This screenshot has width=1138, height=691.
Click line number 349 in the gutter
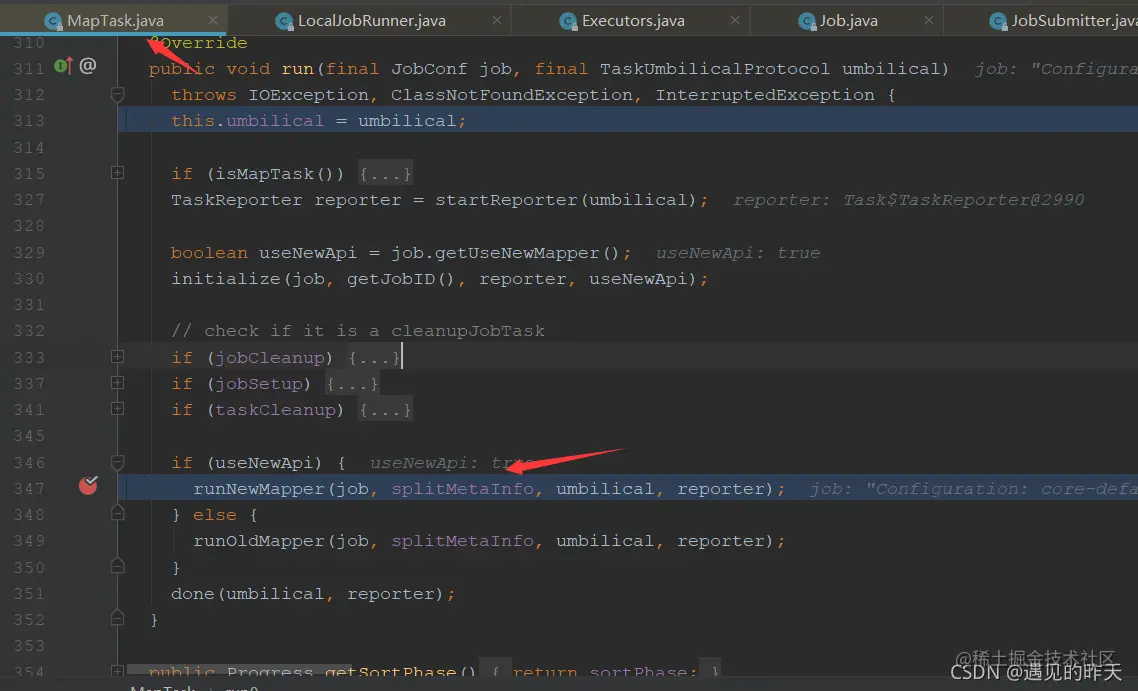tap(29, 541)
